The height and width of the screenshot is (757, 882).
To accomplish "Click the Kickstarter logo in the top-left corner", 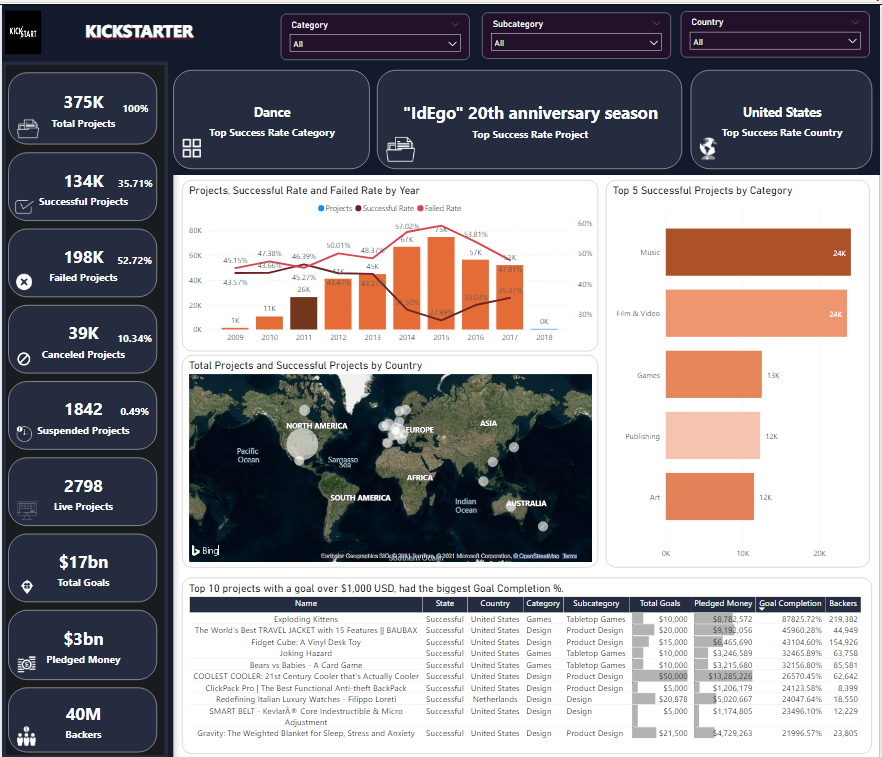I will (x=23, y=31).
